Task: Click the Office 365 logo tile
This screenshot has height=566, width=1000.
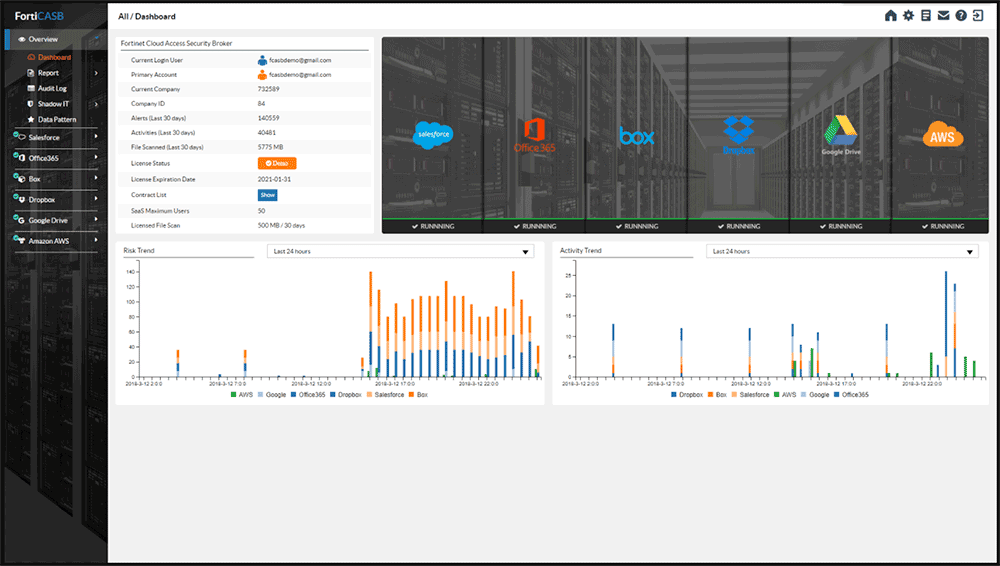Action: (534, 135)
